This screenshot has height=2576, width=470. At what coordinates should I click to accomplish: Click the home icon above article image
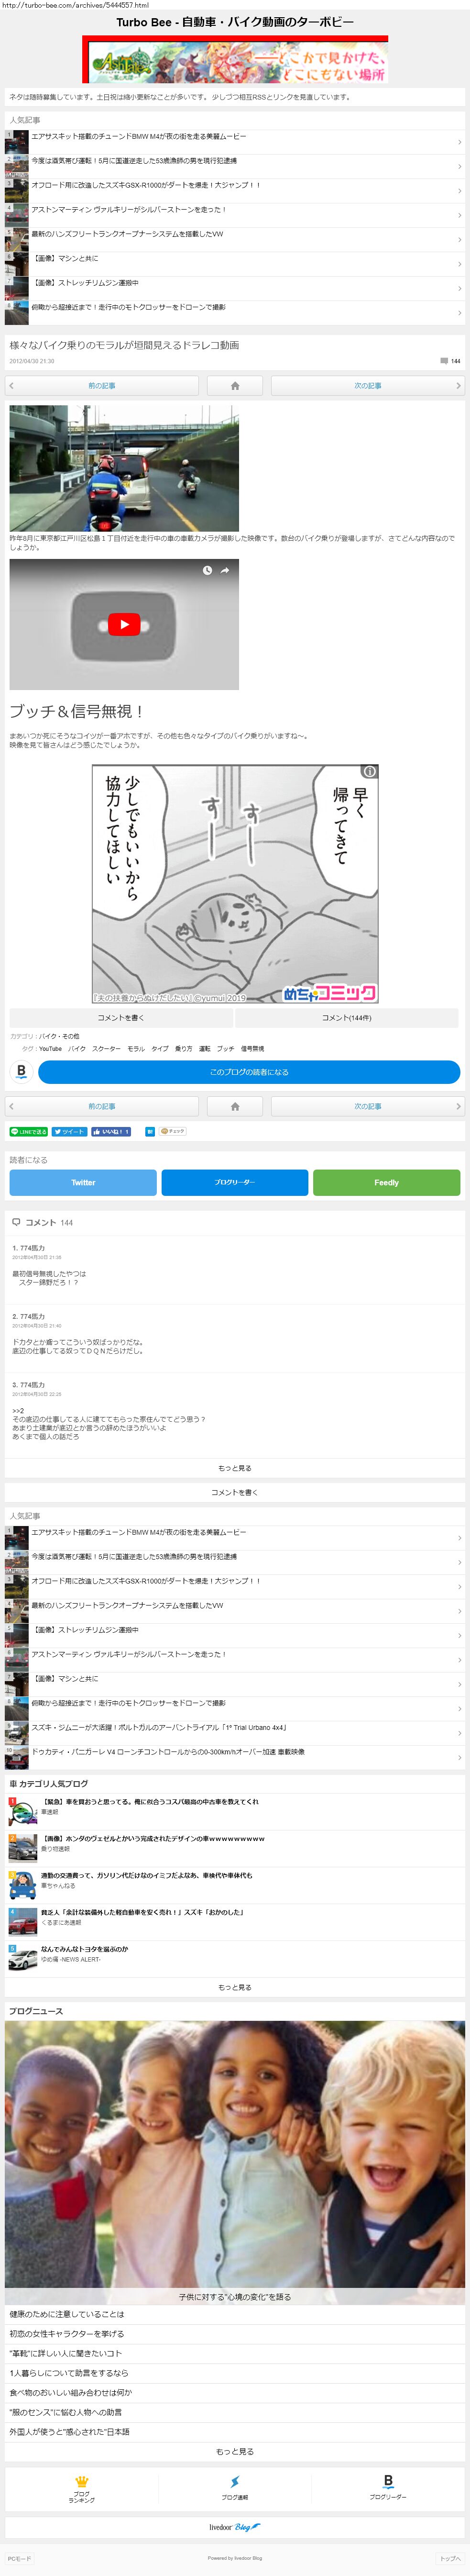pyautogui.click(x=235, y=385)
